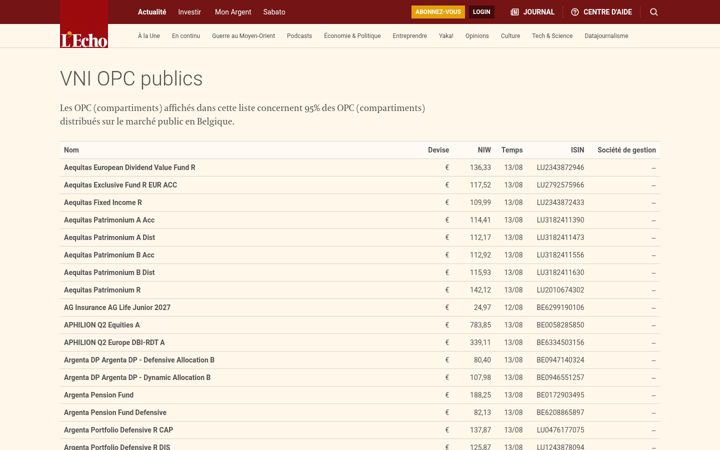This screenshot has height=450, width=720.
Task: Select the NIW value 339,11
Action: point(480,342)
